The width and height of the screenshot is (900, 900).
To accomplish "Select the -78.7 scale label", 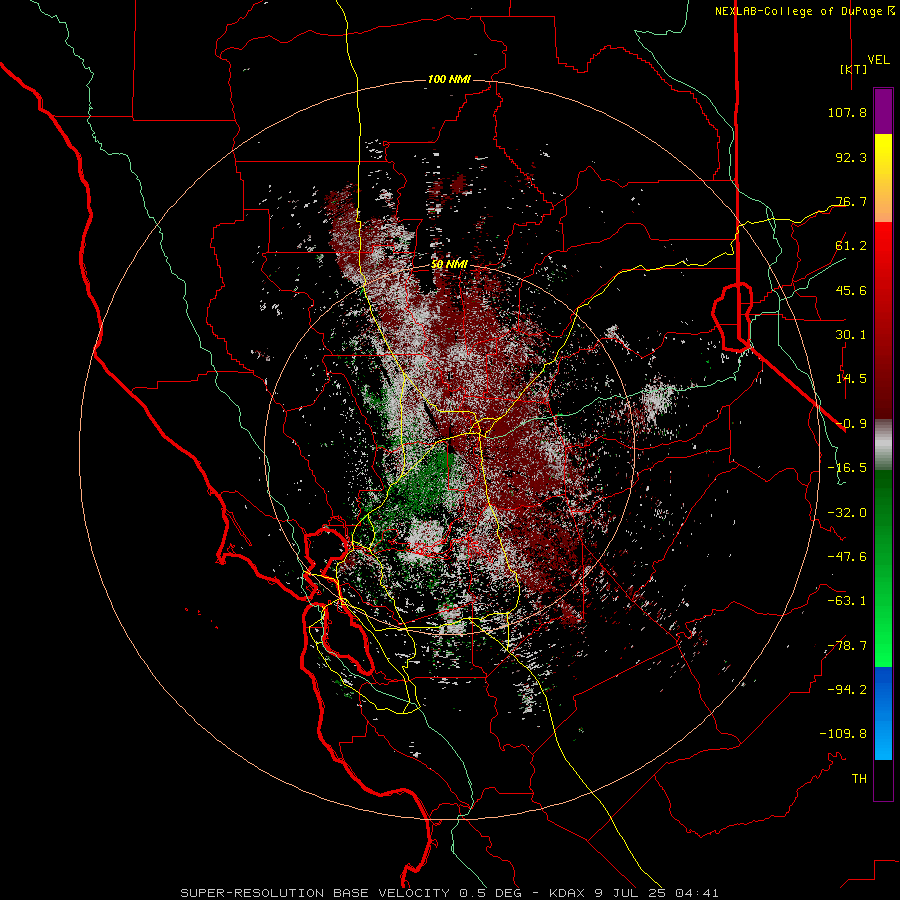I will click(x=847, y=646).
